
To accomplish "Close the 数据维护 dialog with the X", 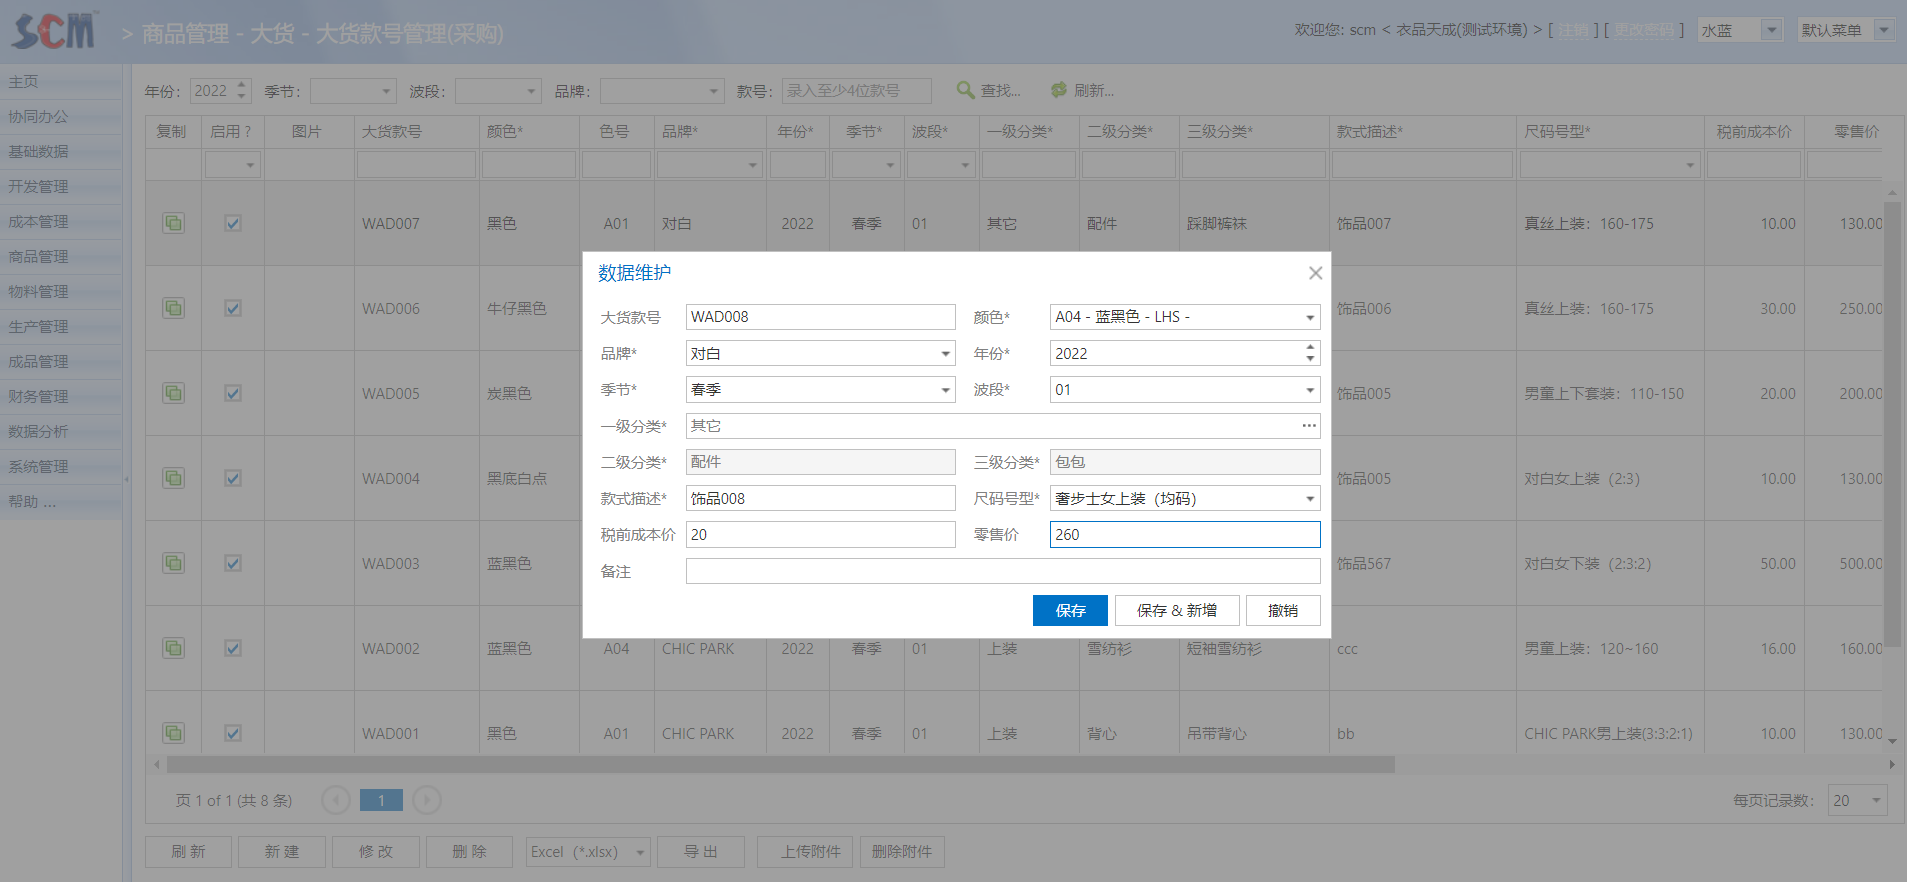I will (x=1315, y=273).
